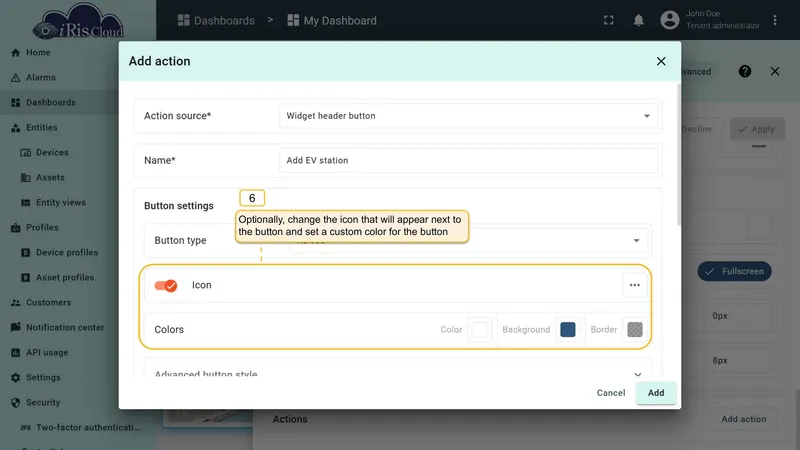Click the Name field with Add EV station
The width and height of the screenshot is (800, 450).
tap(468, 160)
